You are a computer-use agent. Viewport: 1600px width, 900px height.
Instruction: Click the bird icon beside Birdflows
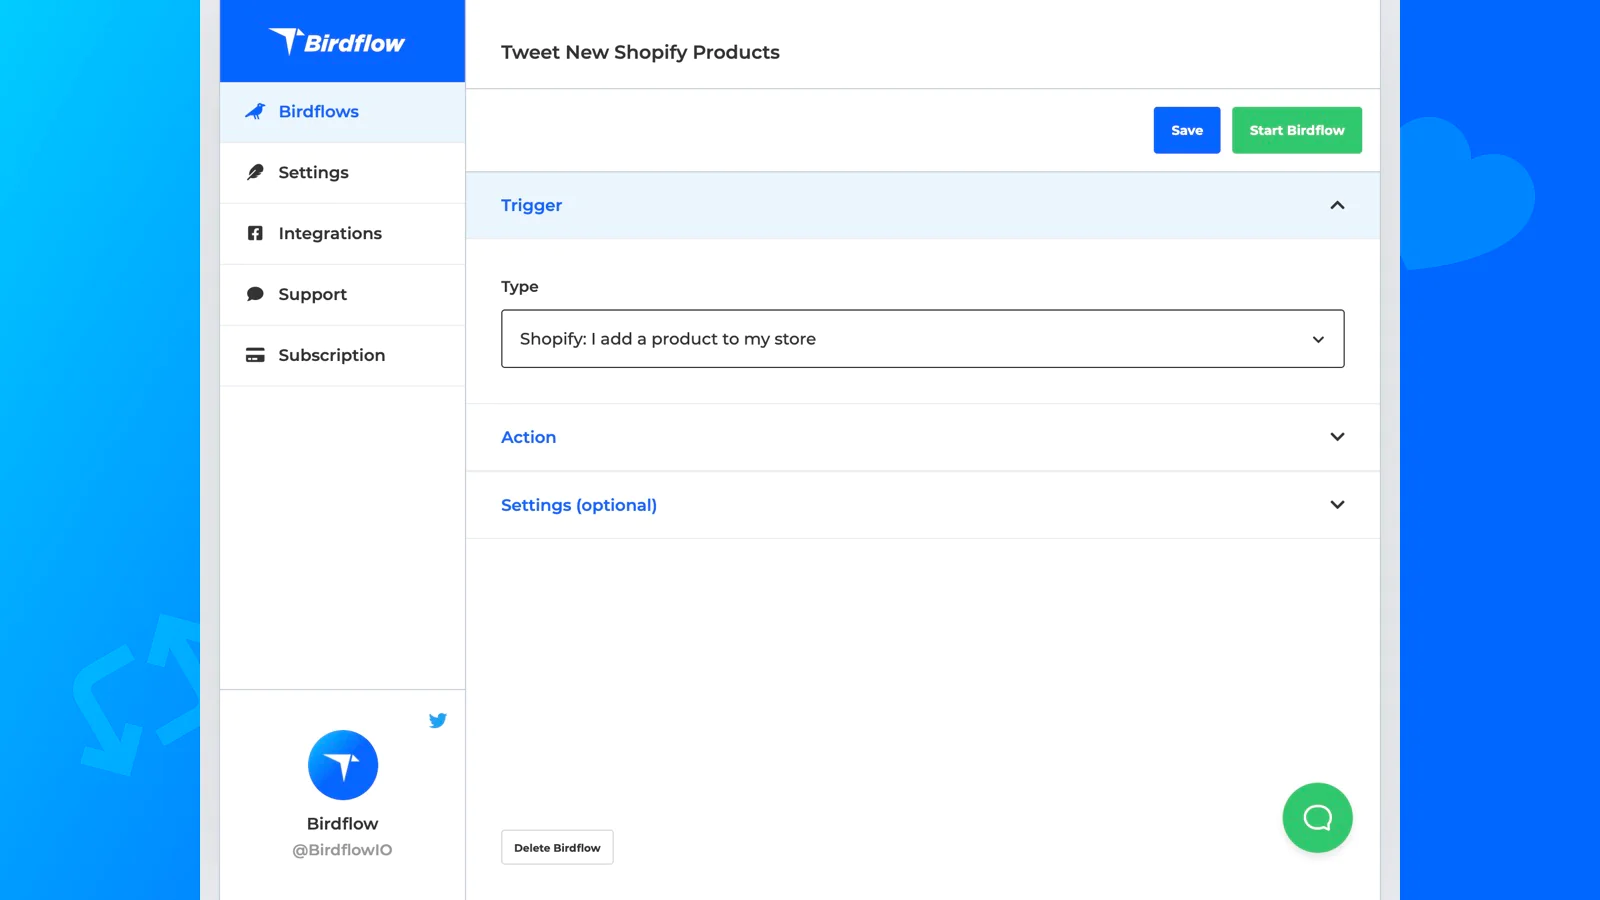click(255, 111)
